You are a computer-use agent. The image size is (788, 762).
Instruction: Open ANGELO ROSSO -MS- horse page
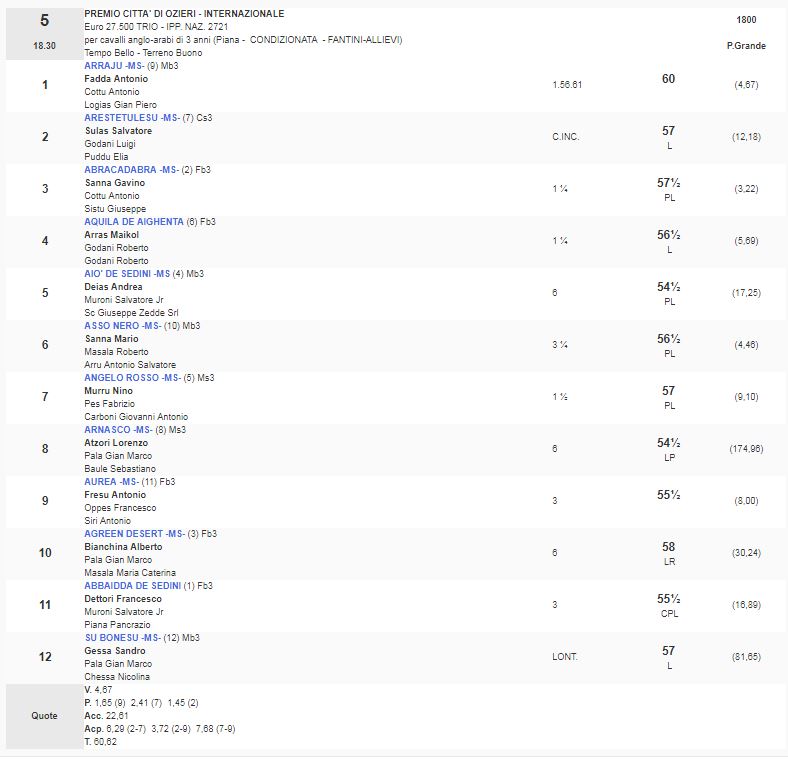pyautogui.click(x=132, y=378)
